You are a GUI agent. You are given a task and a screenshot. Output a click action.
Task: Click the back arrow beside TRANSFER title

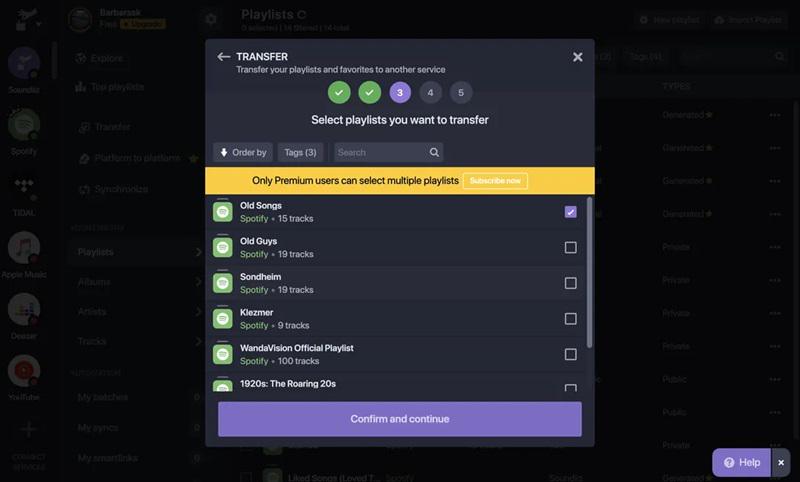click(x=224, y=57)
